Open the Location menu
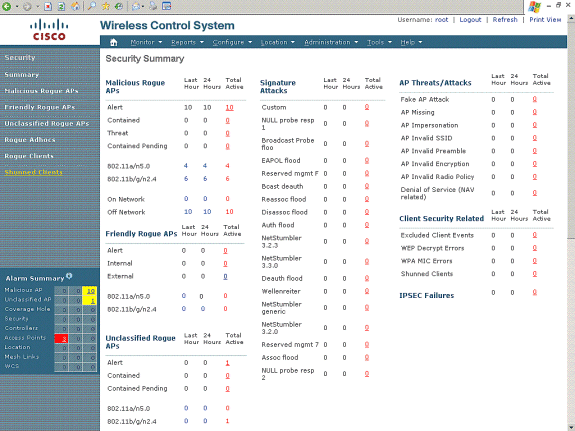The image size is (575, 431). [x=274, y=42]
